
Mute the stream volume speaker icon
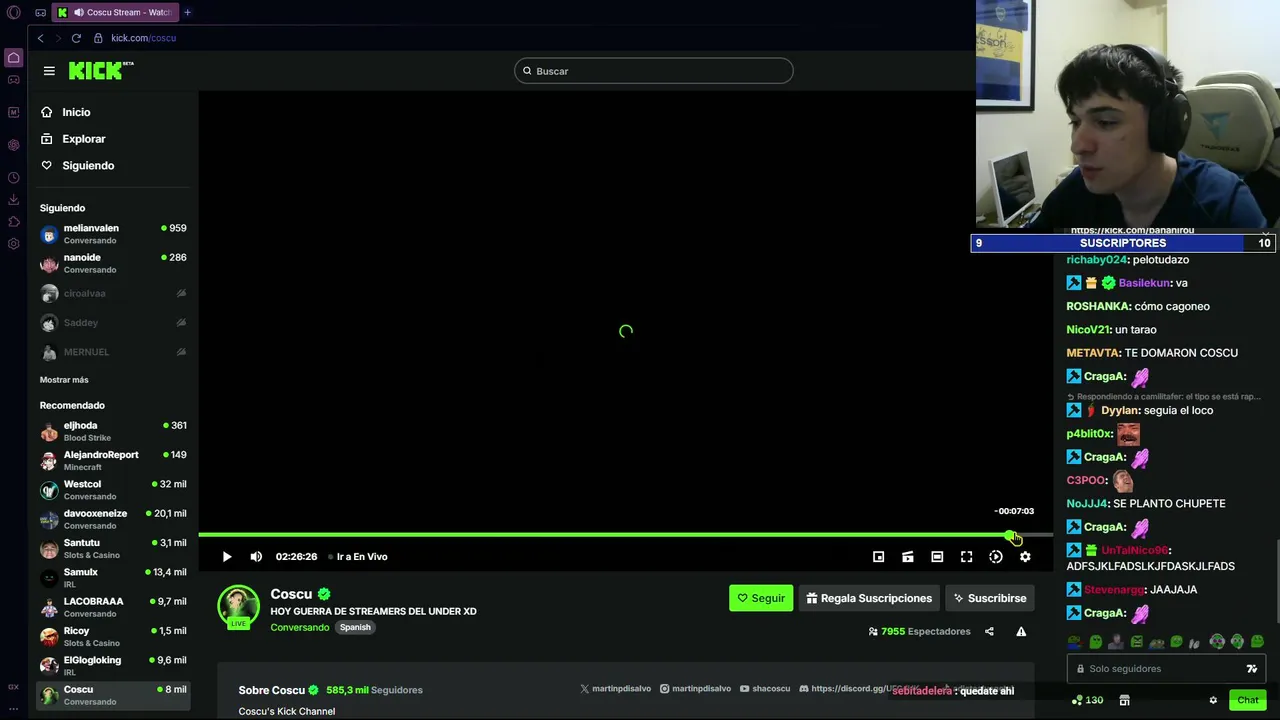(256, 557)
